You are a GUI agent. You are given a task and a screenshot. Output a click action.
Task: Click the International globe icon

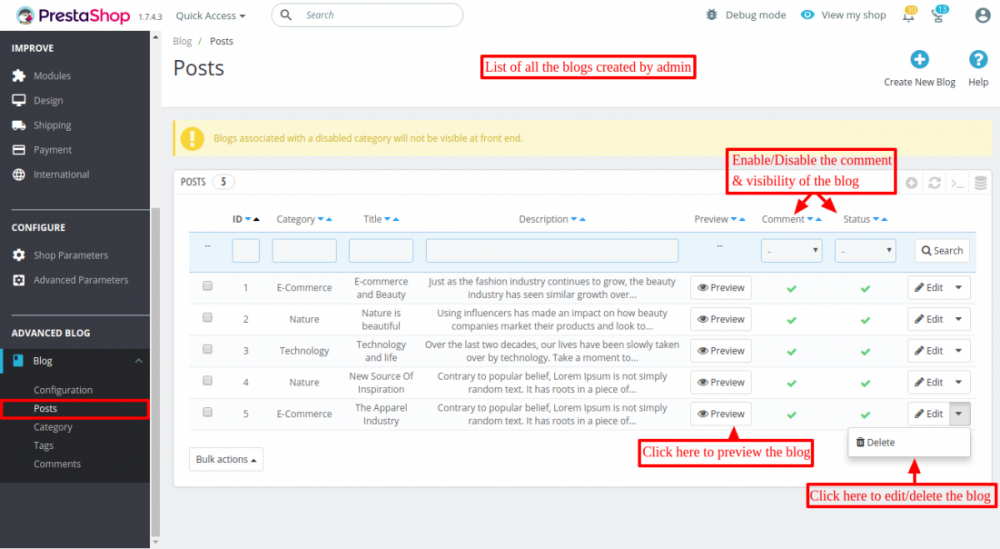pyautogui.click(x=19, y=175)
